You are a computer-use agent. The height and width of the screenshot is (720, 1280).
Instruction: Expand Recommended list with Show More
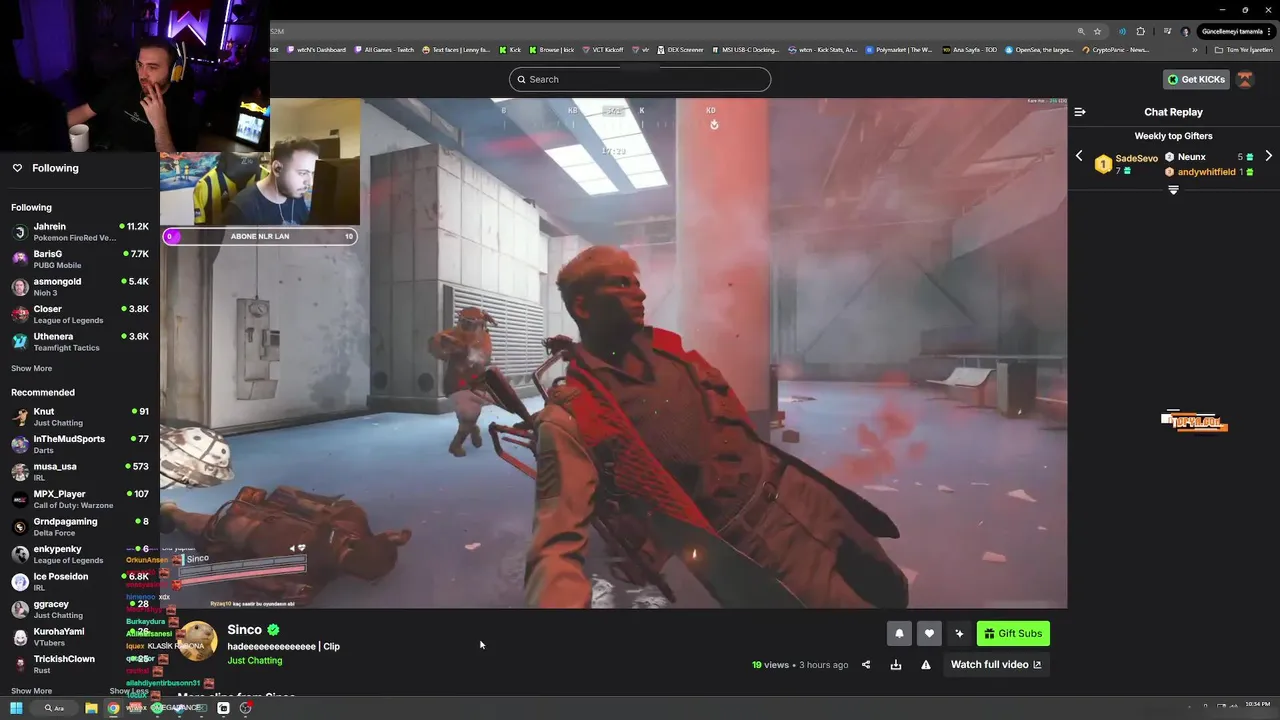coord(31,691)
